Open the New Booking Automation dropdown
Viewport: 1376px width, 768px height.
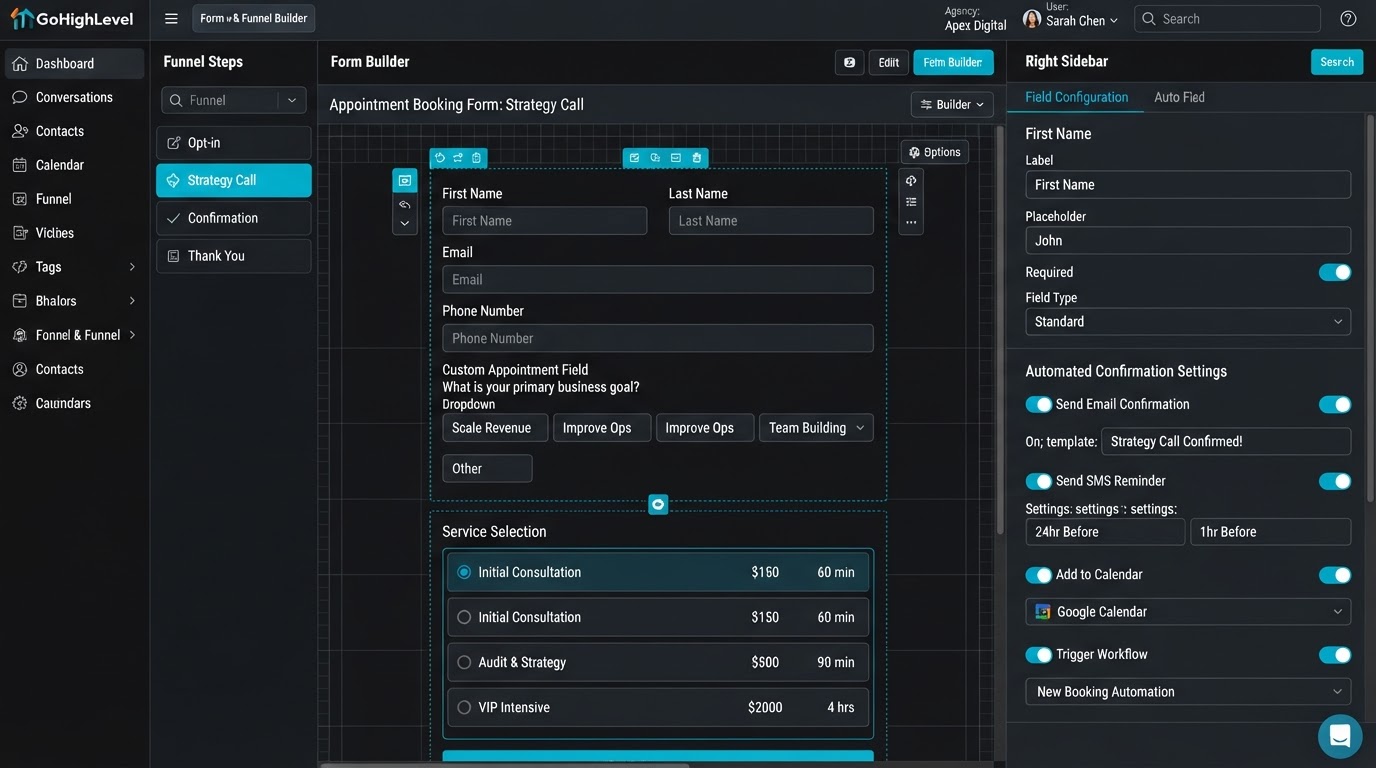(x=1188, y=692)
